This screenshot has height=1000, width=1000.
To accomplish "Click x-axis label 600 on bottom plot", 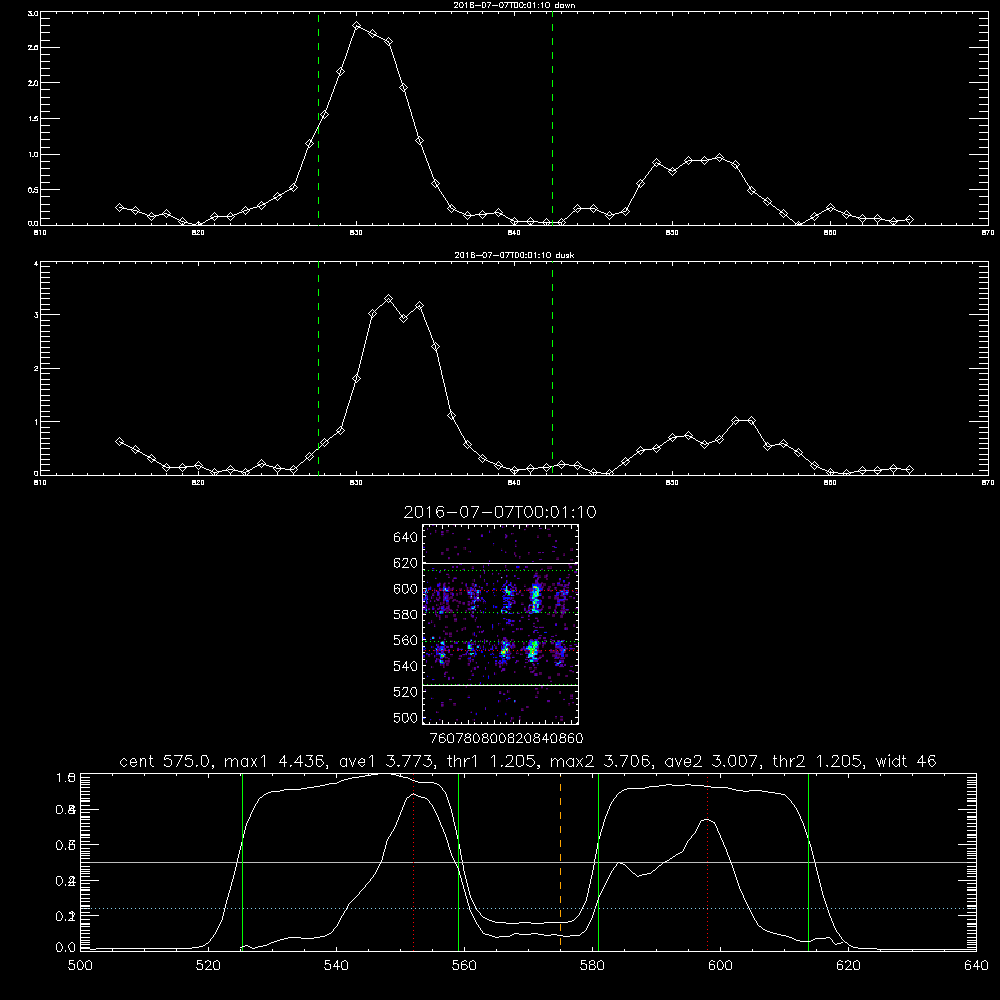I will [720, 966].
